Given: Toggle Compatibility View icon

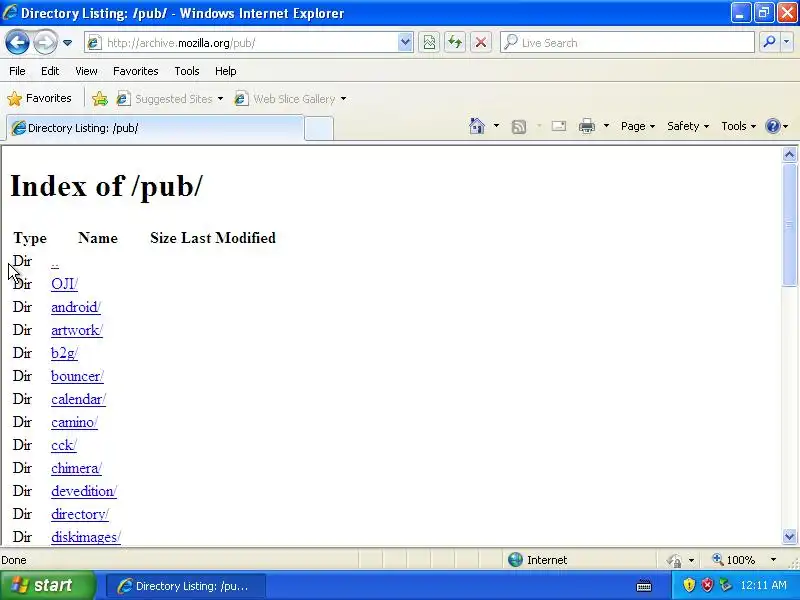Looking at the screenshot, I should click(430, 43).
